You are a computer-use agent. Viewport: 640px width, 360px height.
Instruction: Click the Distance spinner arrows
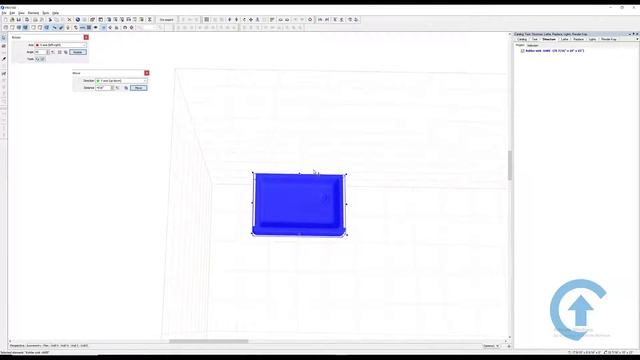pyautogui.click(x=113, y=88)
